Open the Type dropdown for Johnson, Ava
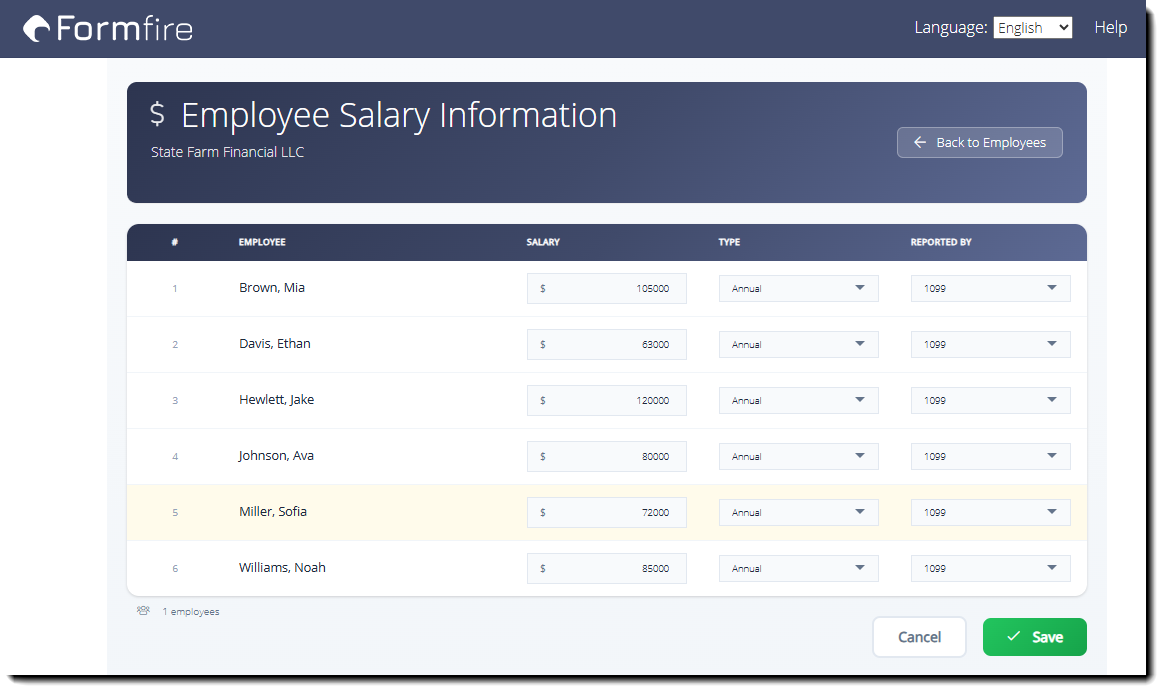 pos(798,456)
